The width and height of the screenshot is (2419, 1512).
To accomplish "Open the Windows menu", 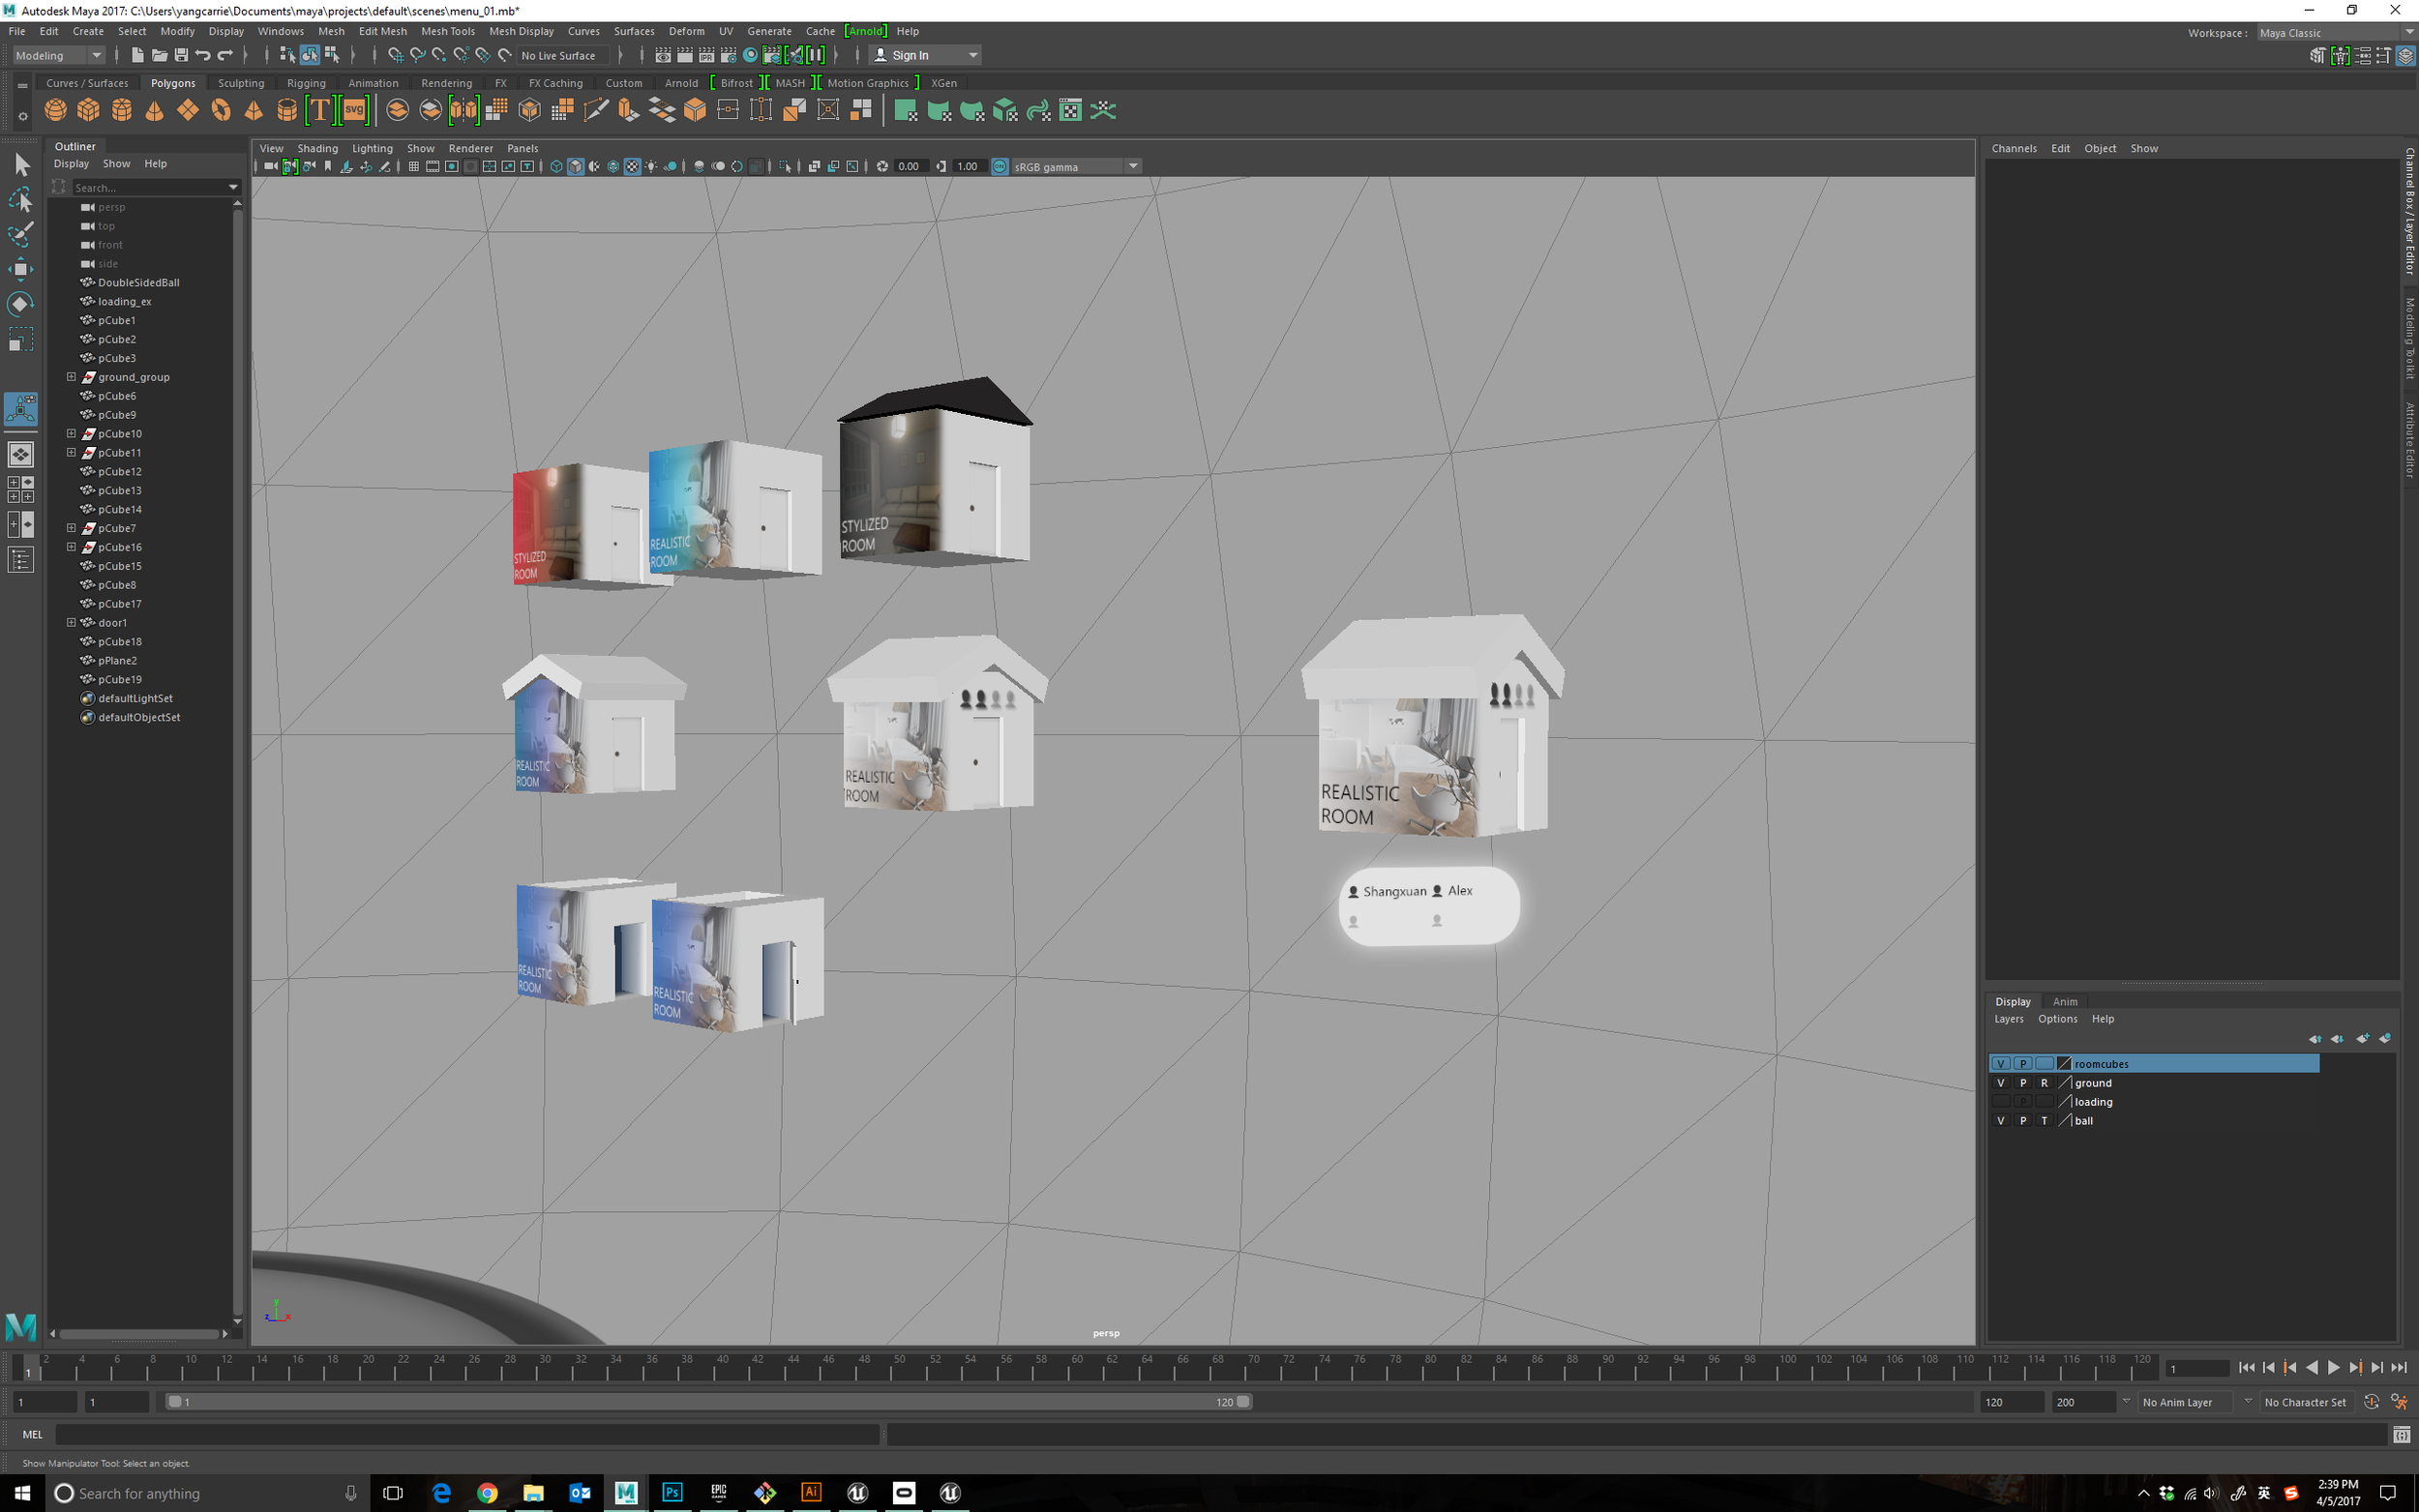I will point(280,31).
